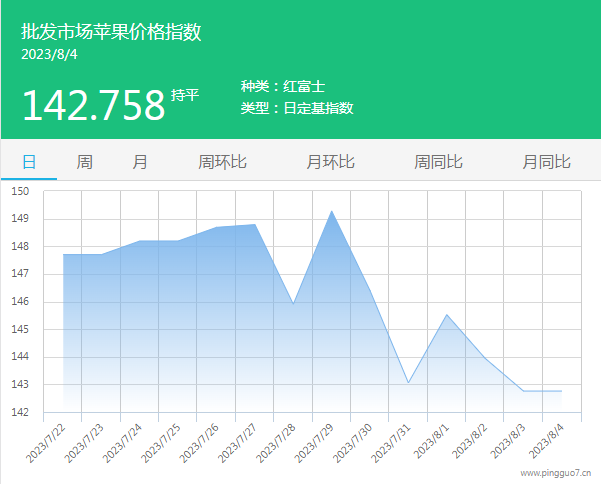
Task: Switch to the 周环比 tab
Action: (222, 162)
